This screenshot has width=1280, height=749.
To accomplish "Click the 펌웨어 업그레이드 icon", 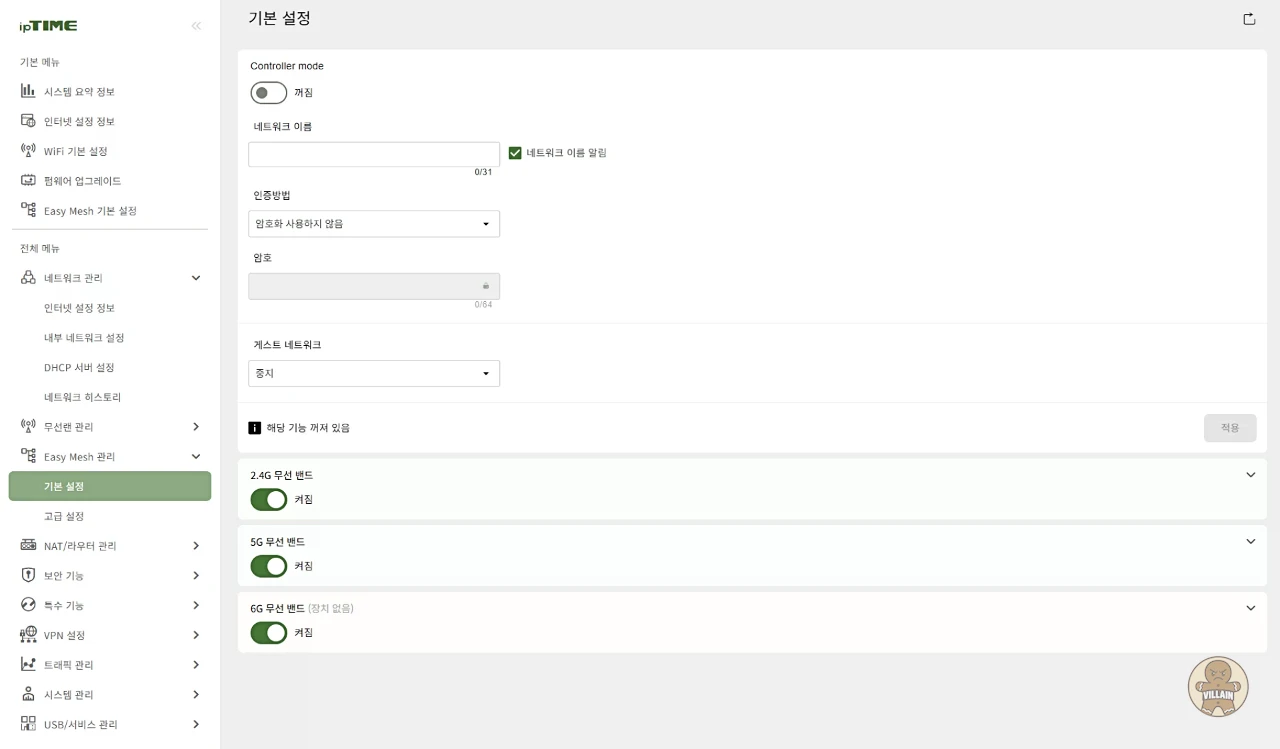I will click(28, 181).
